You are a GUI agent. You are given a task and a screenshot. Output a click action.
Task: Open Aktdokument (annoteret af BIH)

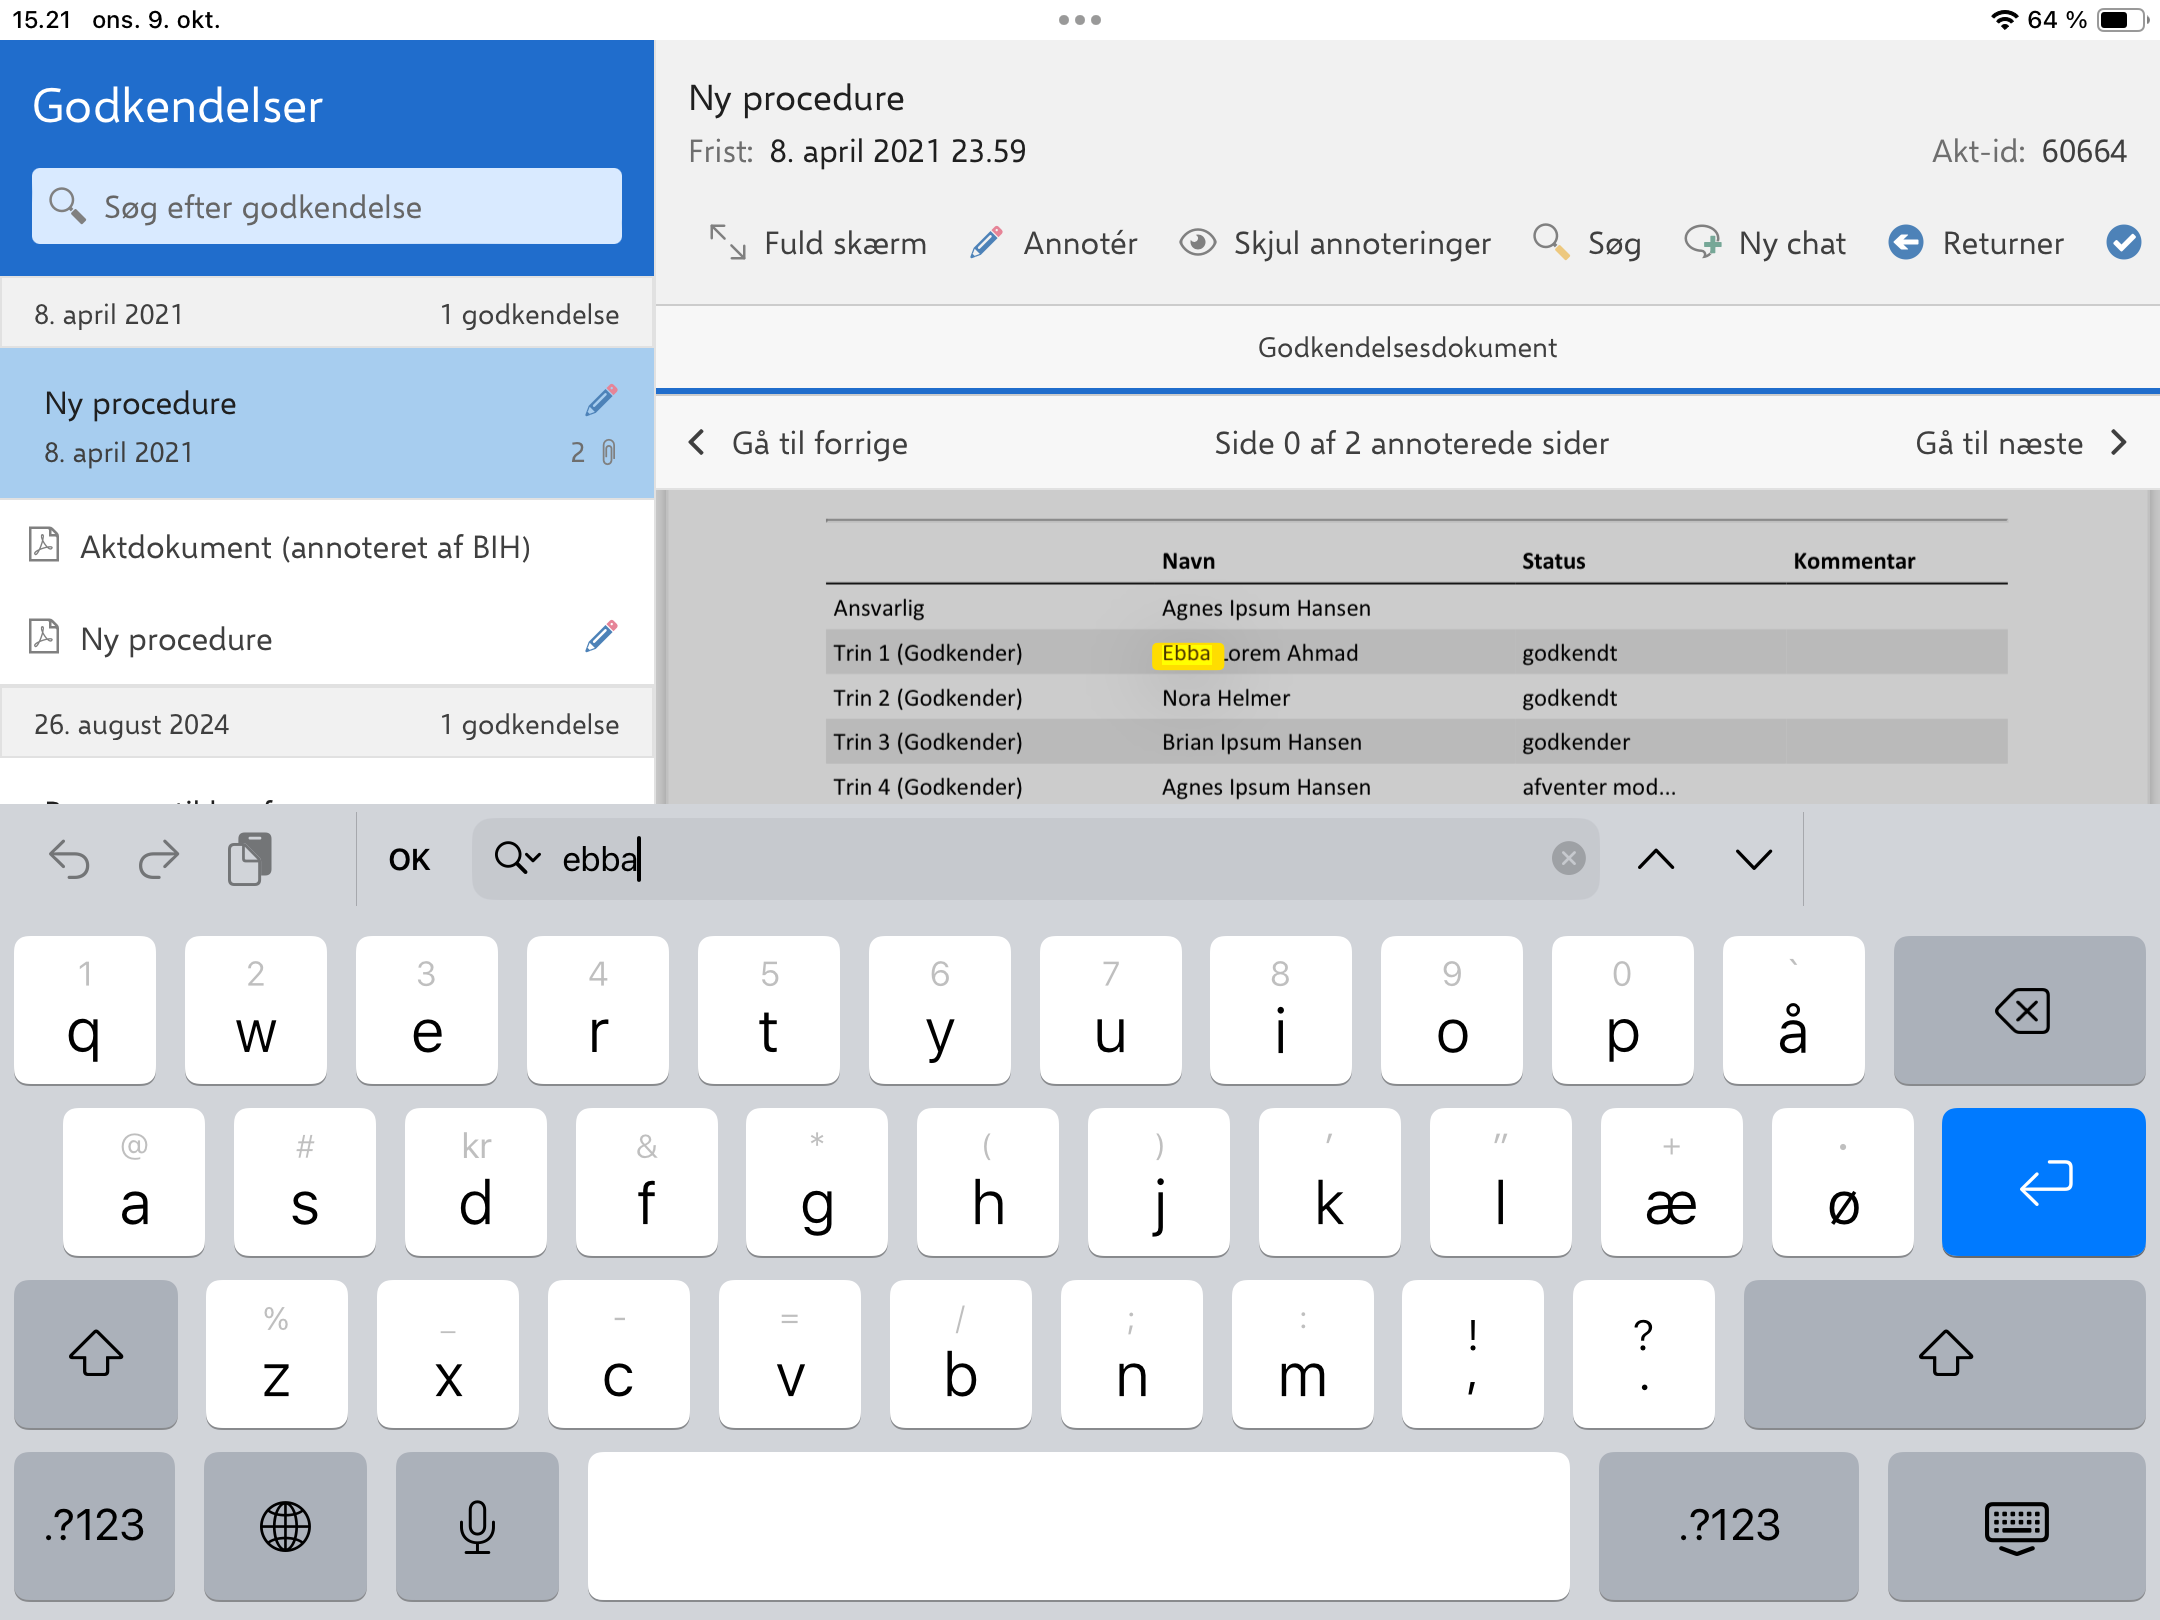pos(327,547)
